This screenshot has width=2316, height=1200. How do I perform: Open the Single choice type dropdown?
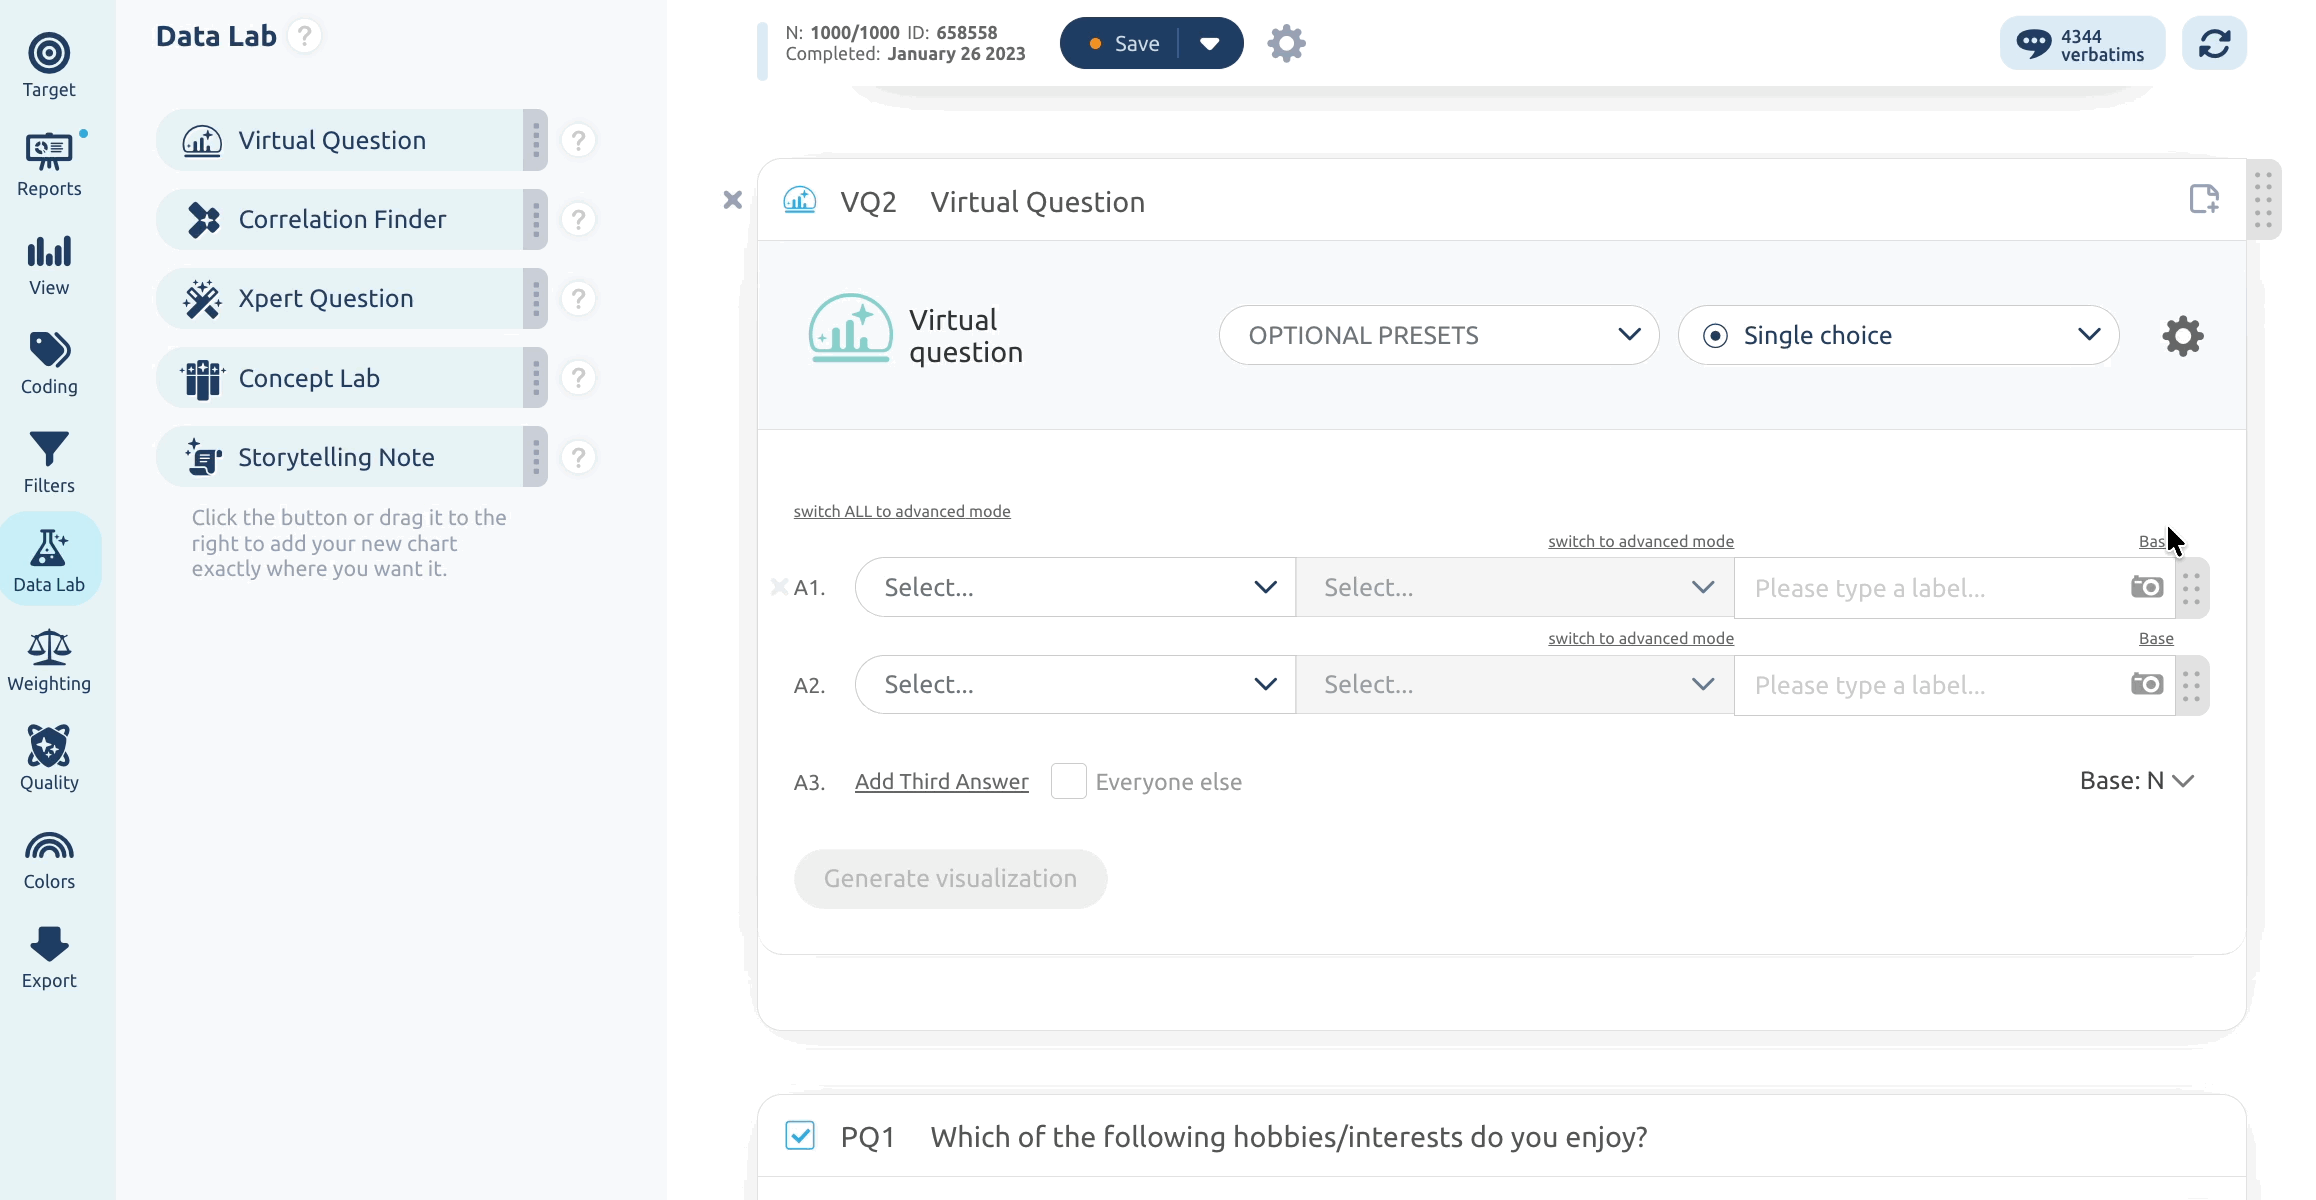click(1898, 335)
